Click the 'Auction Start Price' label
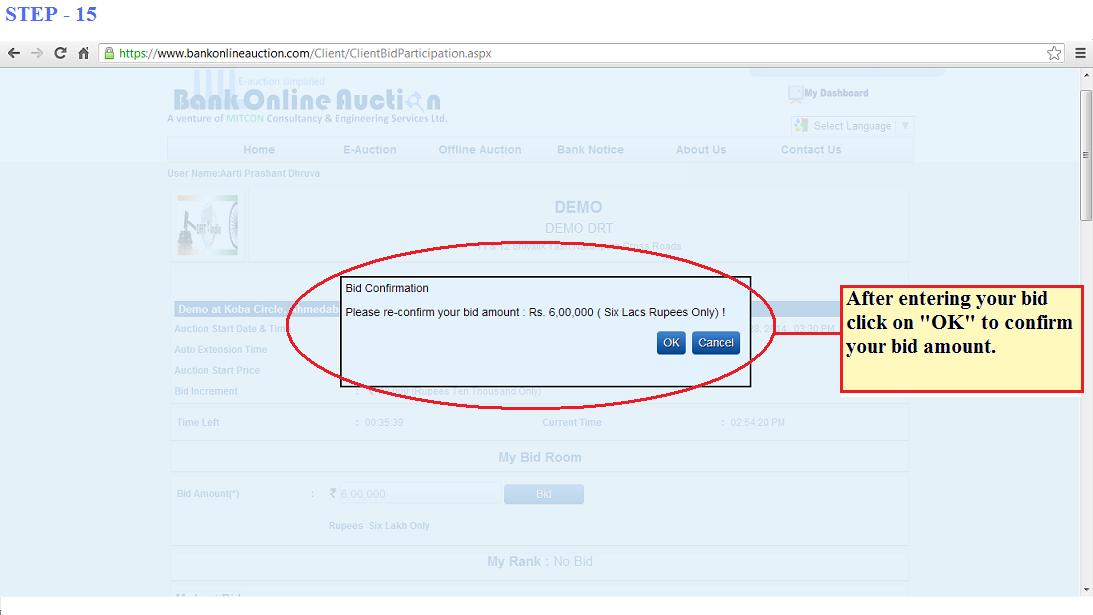 [217, 370]
